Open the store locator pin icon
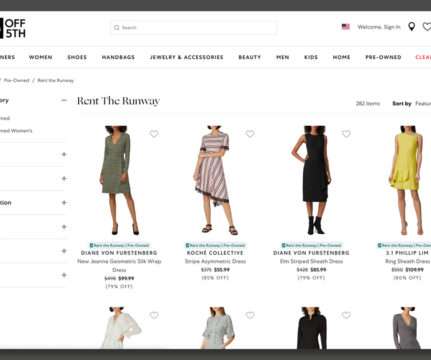The image size is (431, 360). click(412, 27)
